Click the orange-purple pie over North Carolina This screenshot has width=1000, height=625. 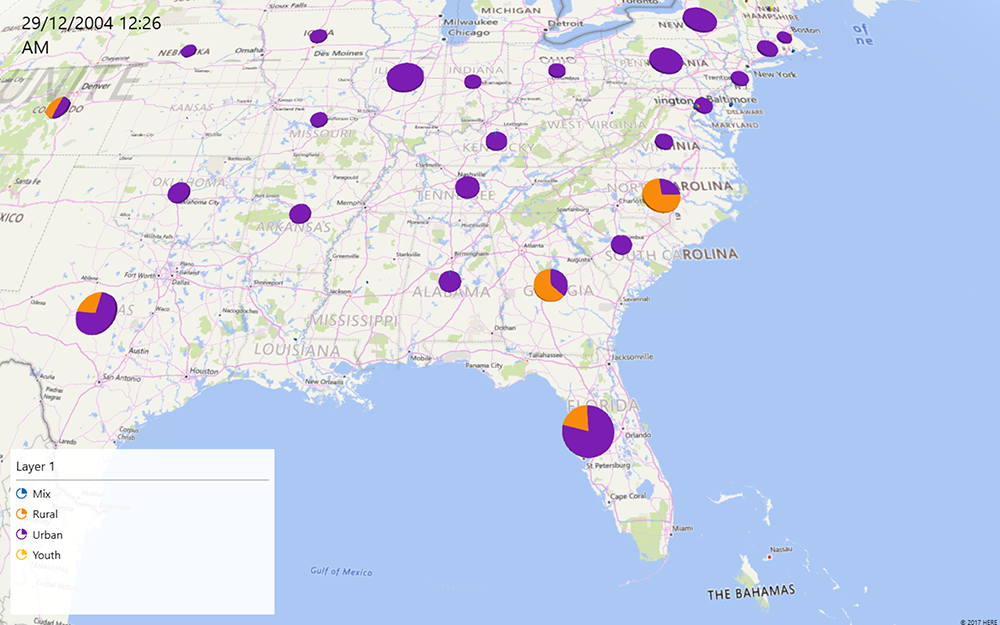[x=662, y=195]
